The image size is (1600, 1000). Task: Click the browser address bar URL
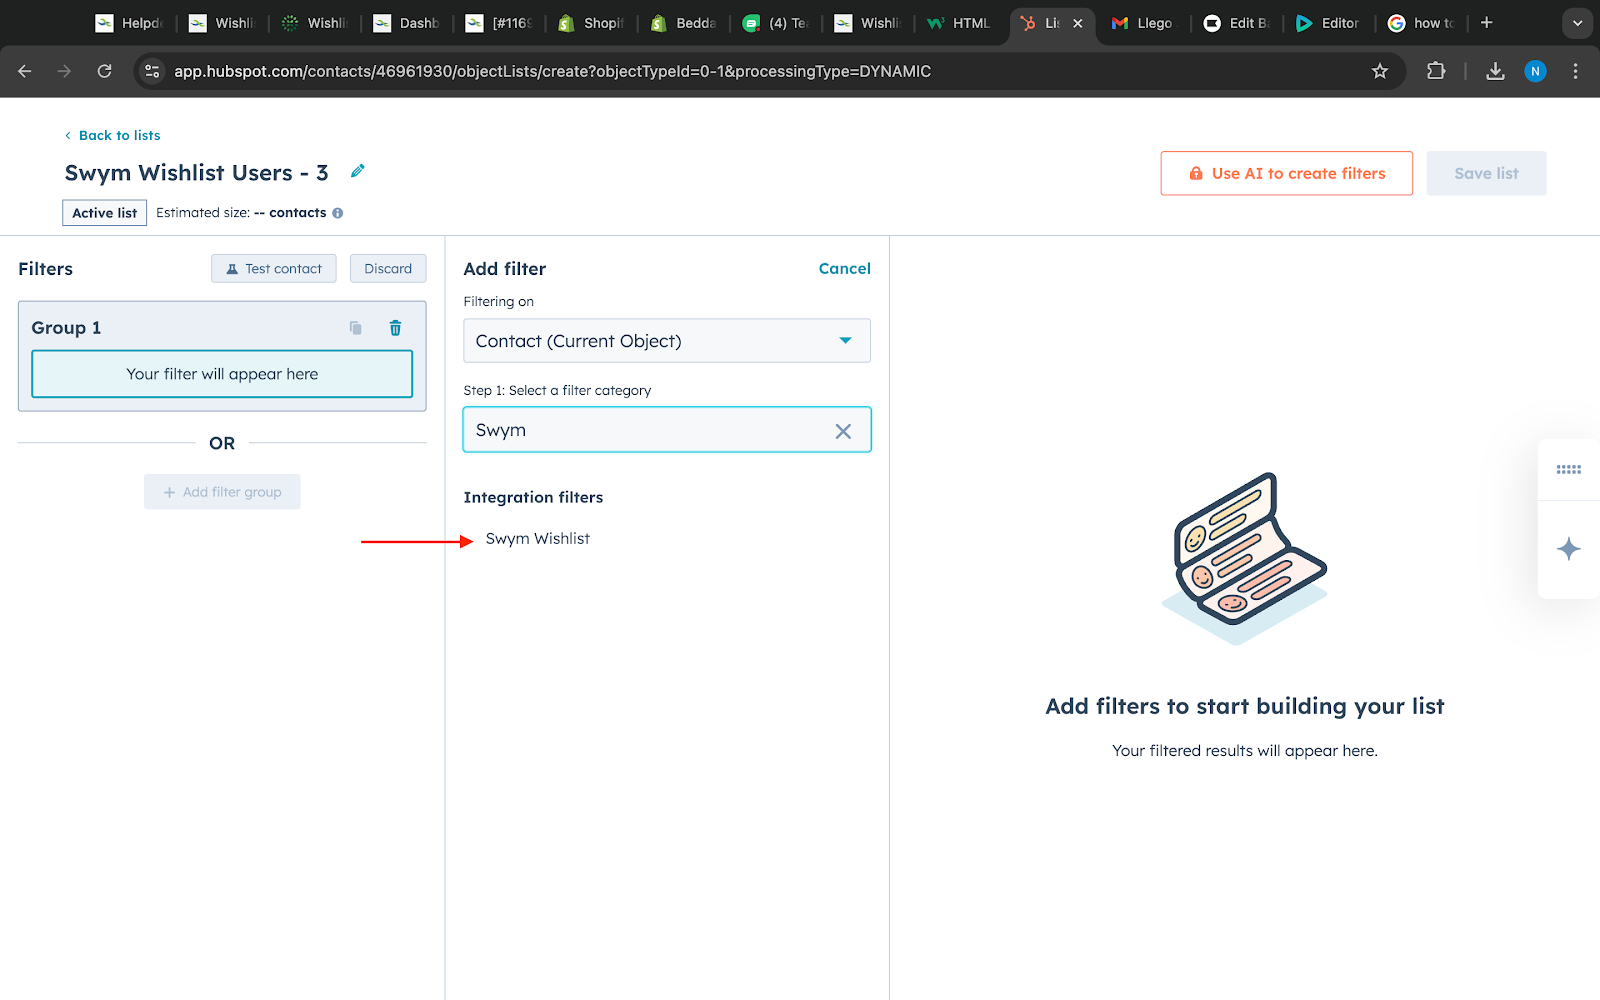[552, 71]
